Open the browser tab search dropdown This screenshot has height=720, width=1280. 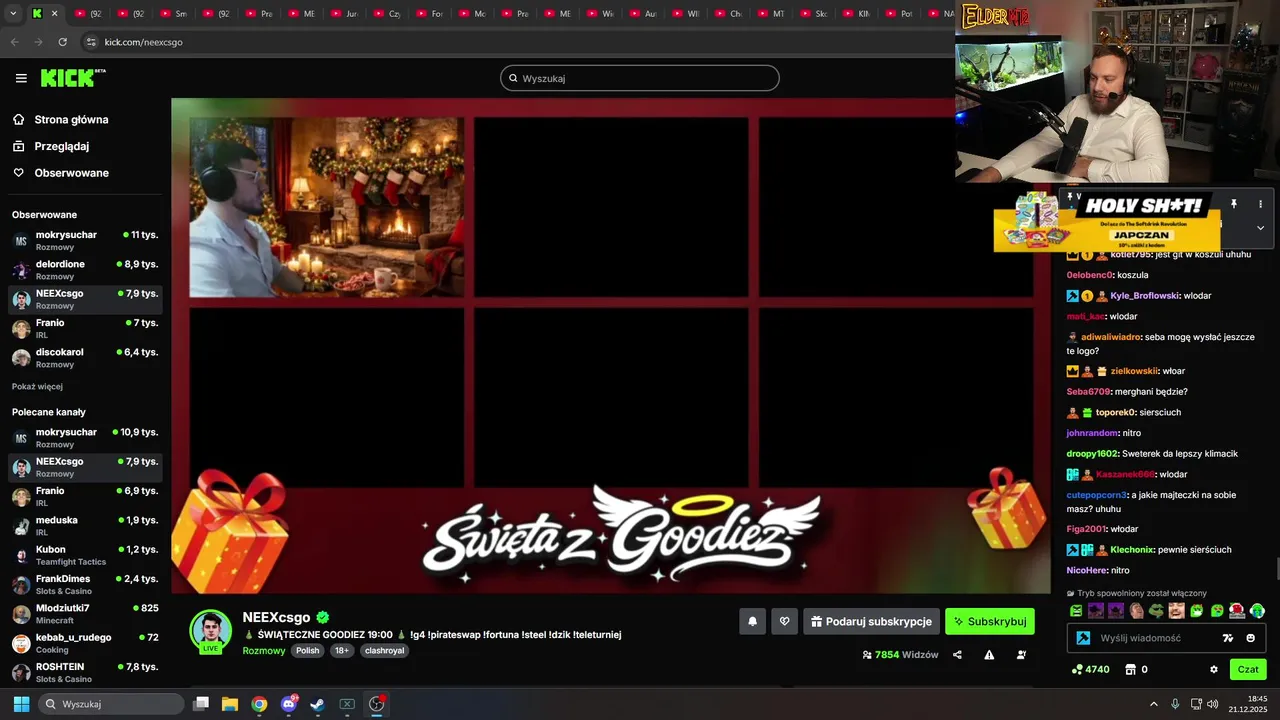point(11,14)
